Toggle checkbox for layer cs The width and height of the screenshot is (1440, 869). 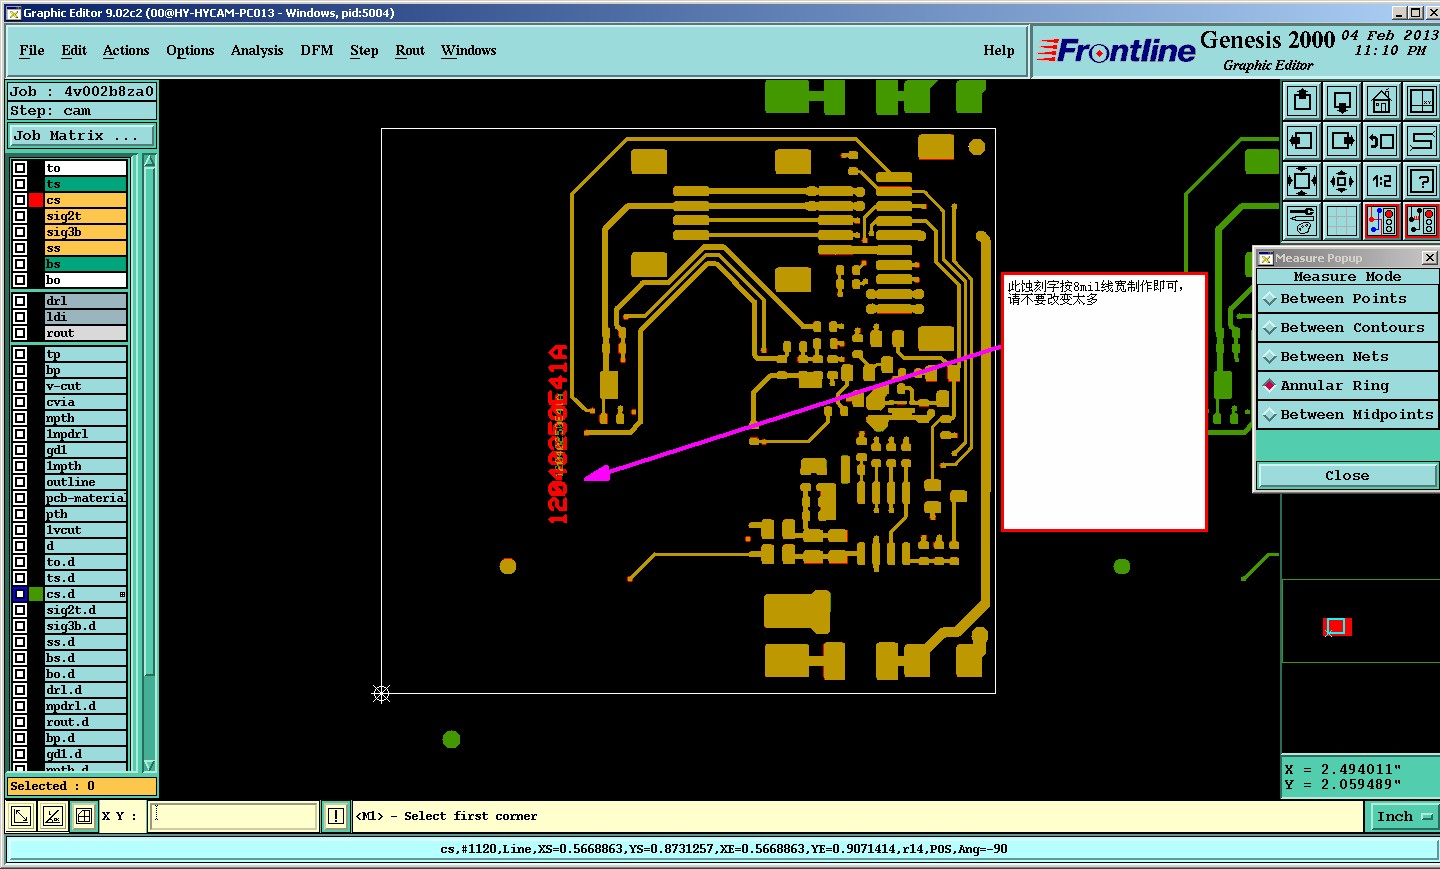20,200
